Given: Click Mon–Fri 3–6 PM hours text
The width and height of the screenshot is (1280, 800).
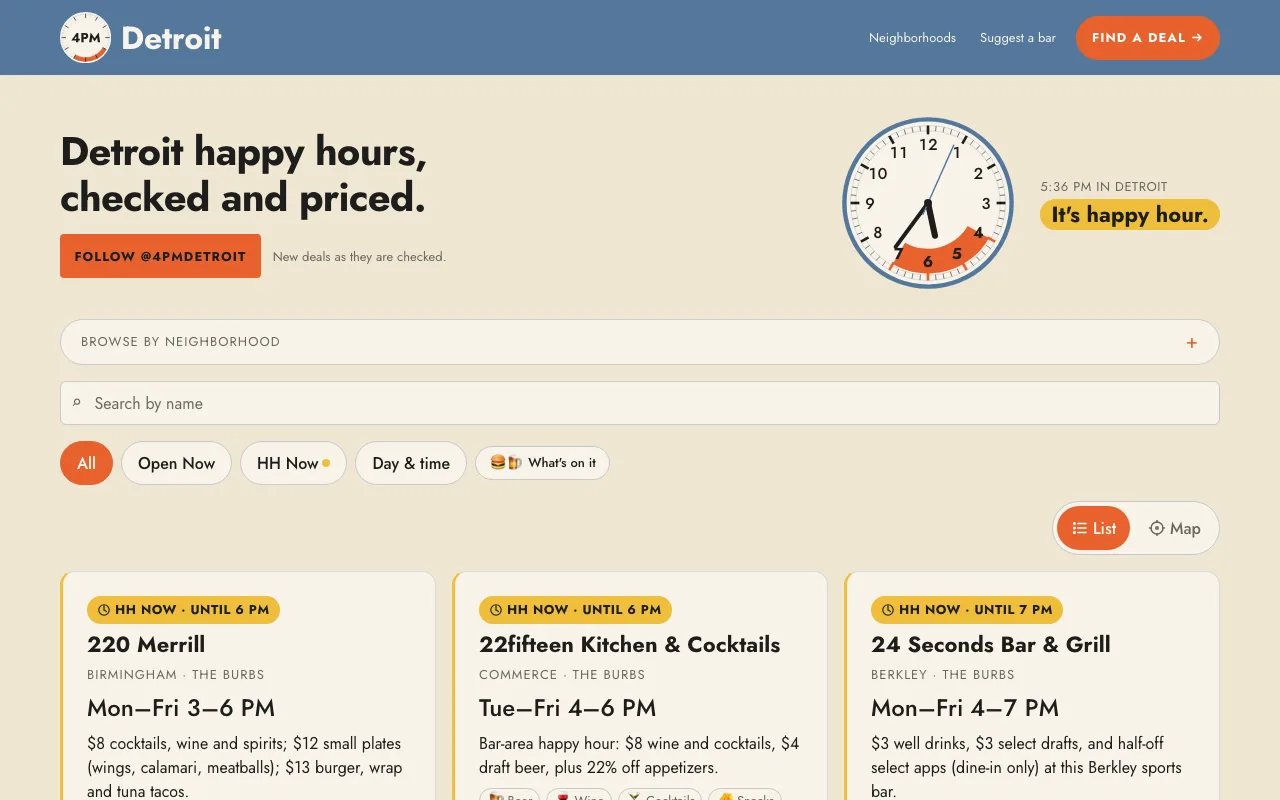Looking at the screenshot, I should coord(181,708).
